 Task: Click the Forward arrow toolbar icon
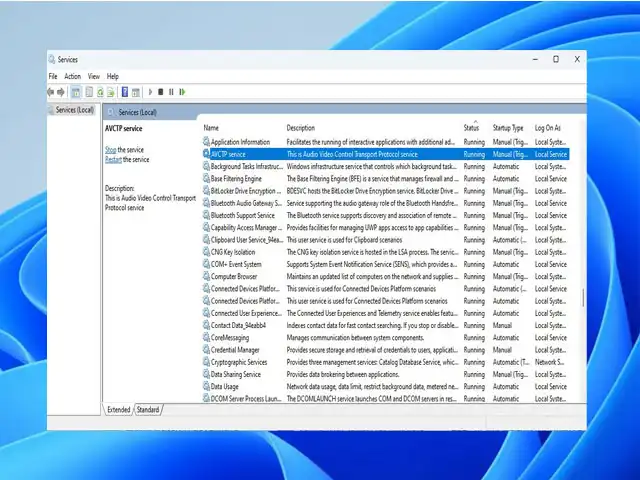point(60,92)
